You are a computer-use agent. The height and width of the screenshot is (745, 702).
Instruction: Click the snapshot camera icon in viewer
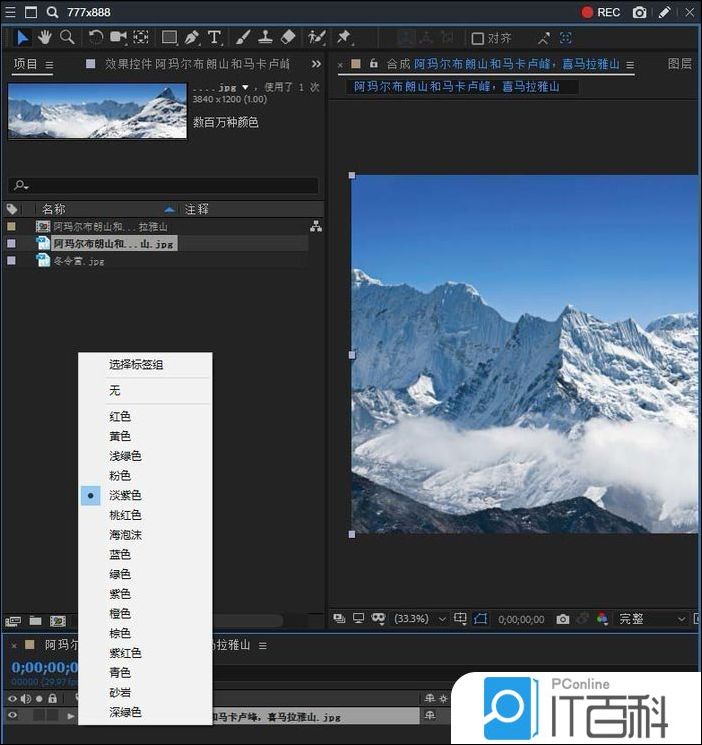(563, 619)
